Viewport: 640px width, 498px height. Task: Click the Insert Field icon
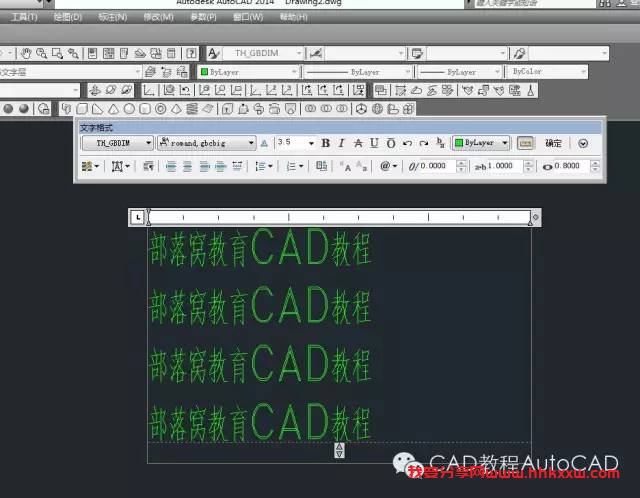[x=322, y=166]
